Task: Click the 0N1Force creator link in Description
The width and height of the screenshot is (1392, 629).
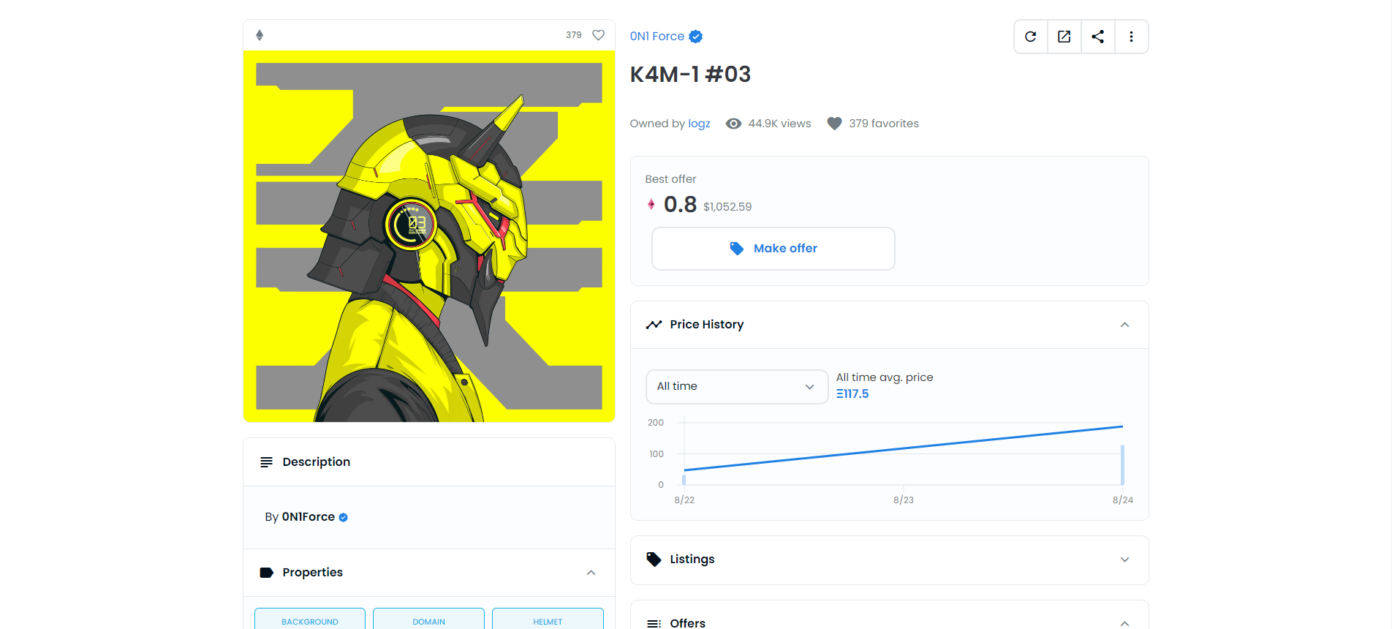Action: [308, 518]
